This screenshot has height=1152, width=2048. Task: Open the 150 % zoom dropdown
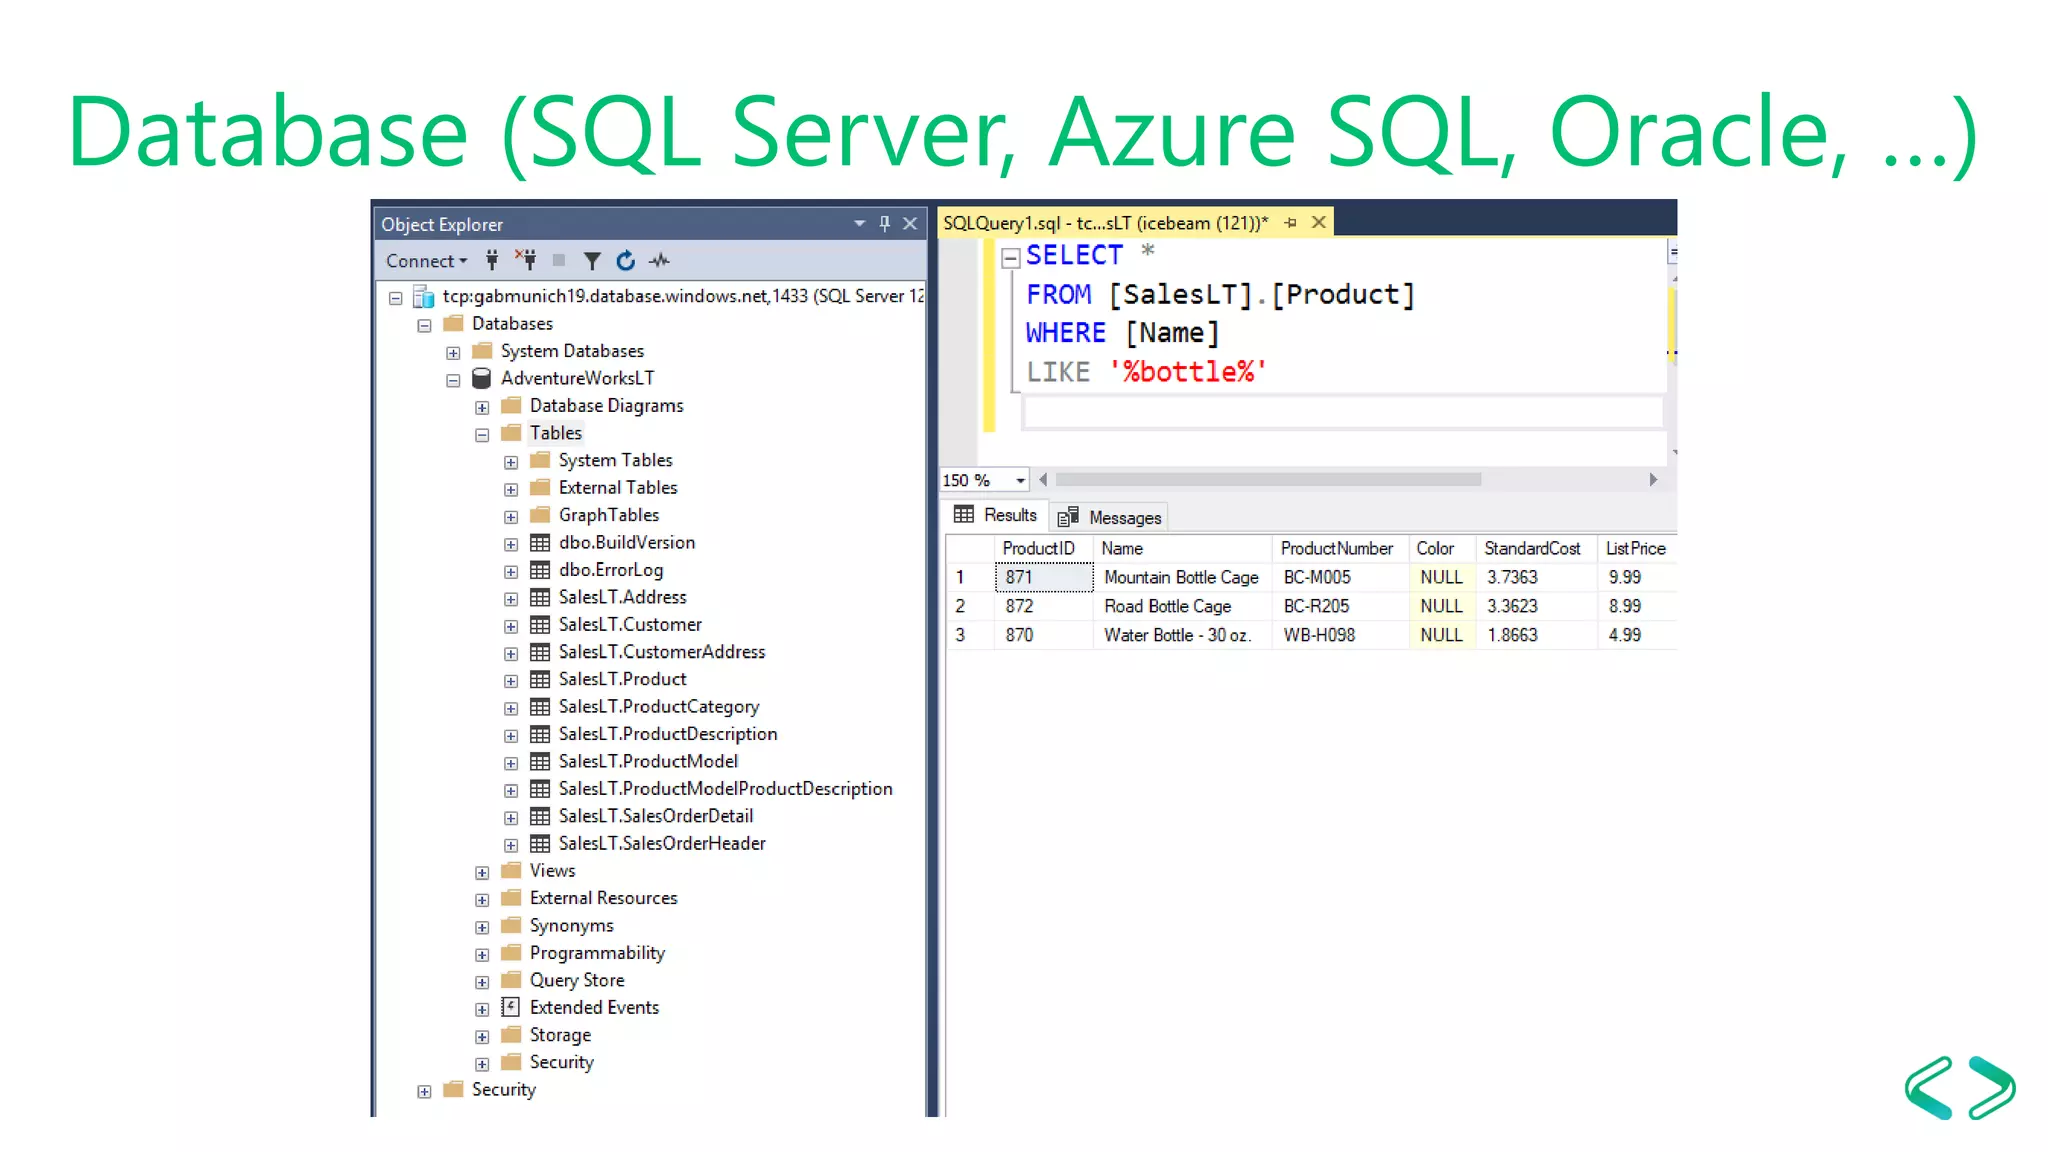coord(1020,481)
